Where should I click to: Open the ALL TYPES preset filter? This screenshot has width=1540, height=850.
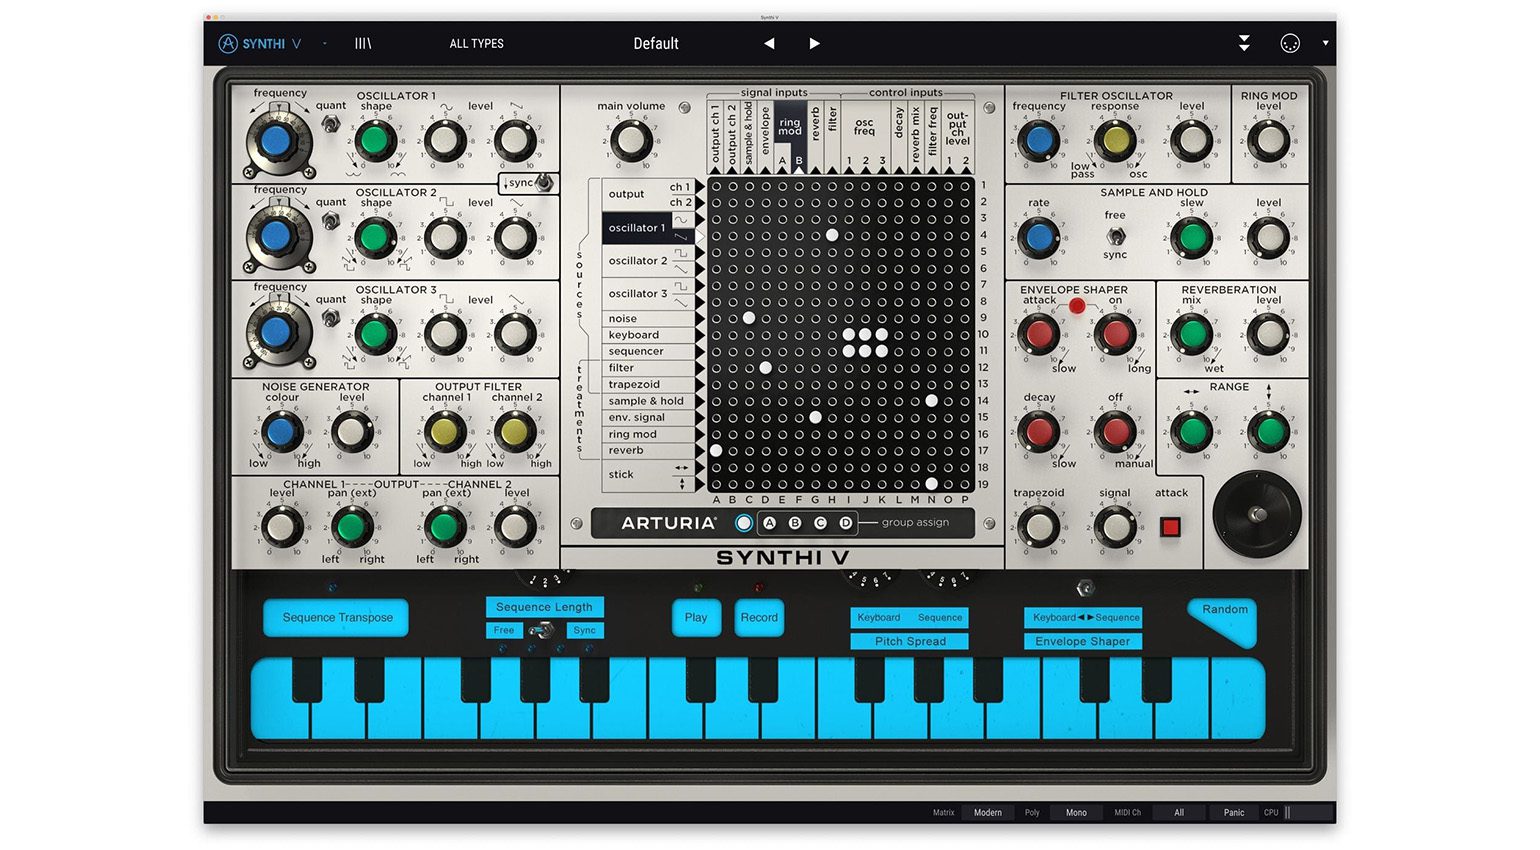[x=477, y=43]
